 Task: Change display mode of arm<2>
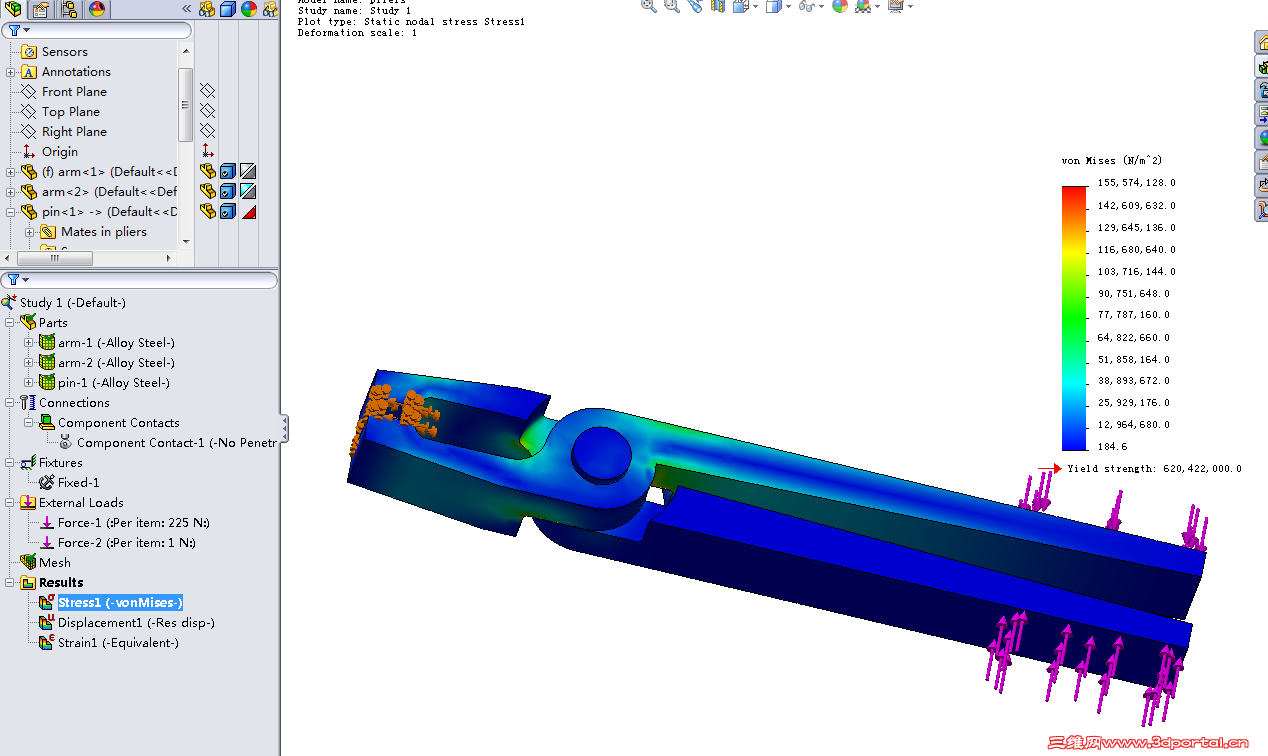pos(228,191)
